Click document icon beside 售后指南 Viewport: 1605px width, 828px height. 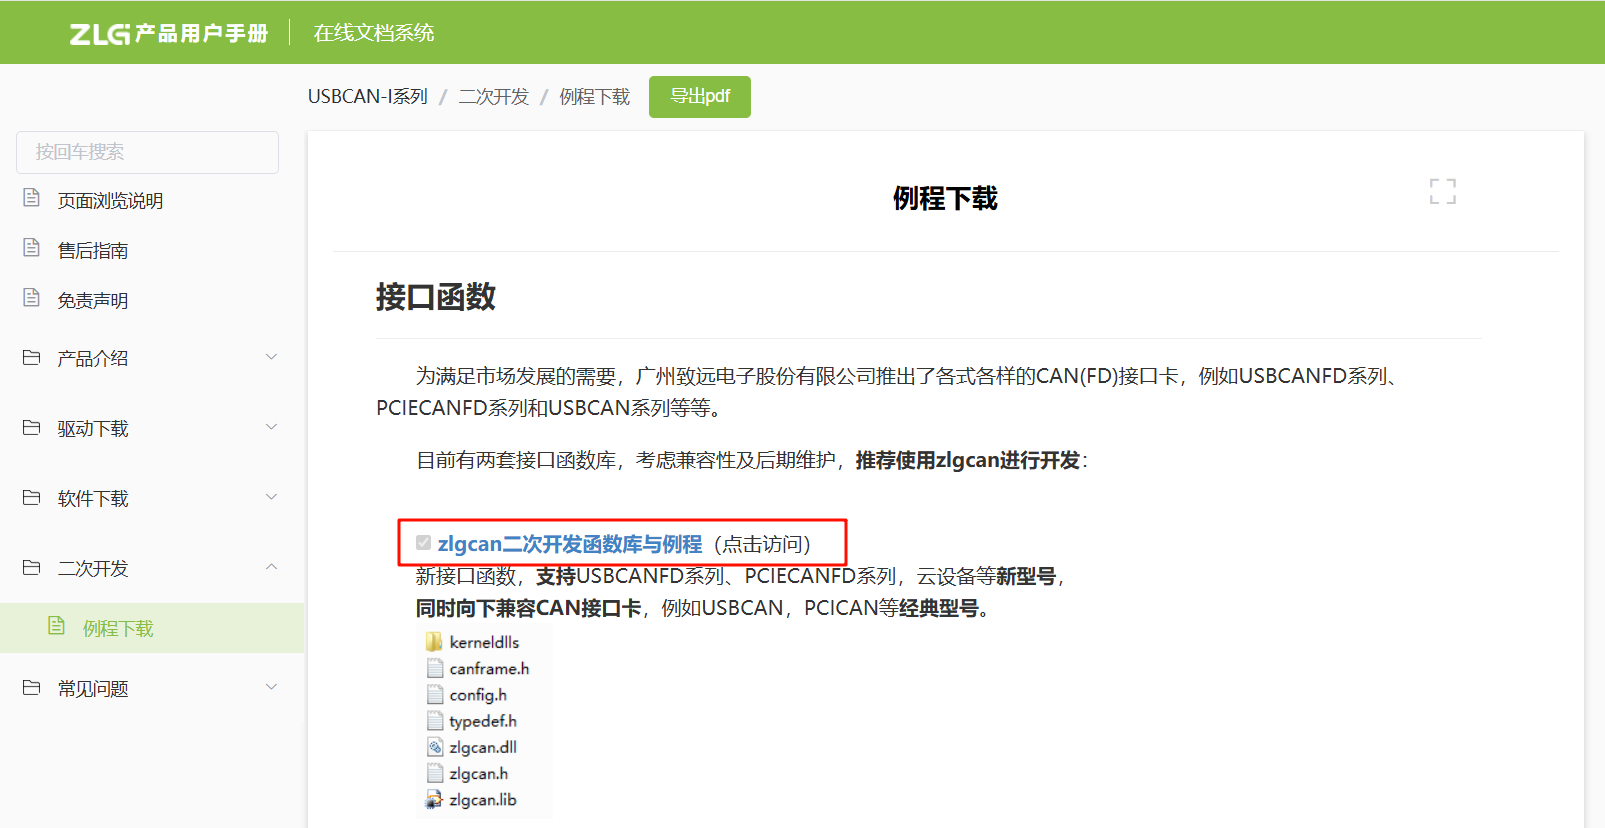tap(31, 248)
